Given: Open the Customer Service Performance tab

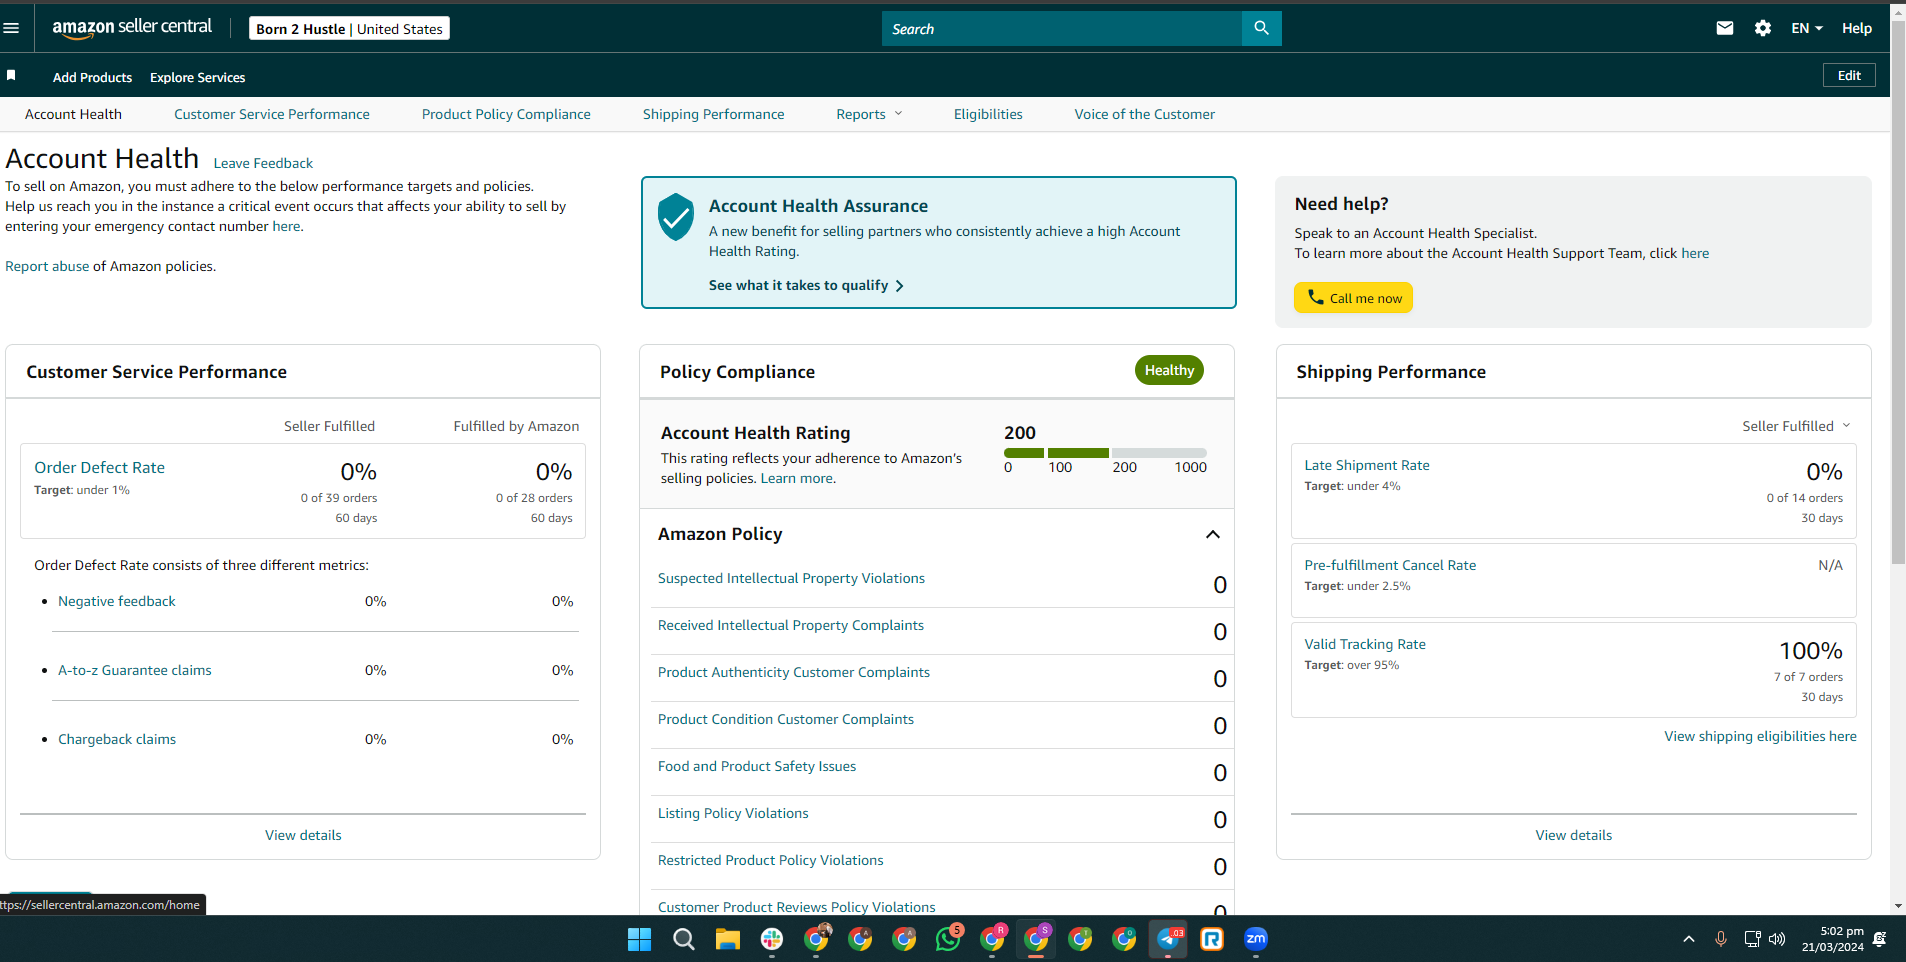Looking at the screenshot, I should tap(272, 114).
